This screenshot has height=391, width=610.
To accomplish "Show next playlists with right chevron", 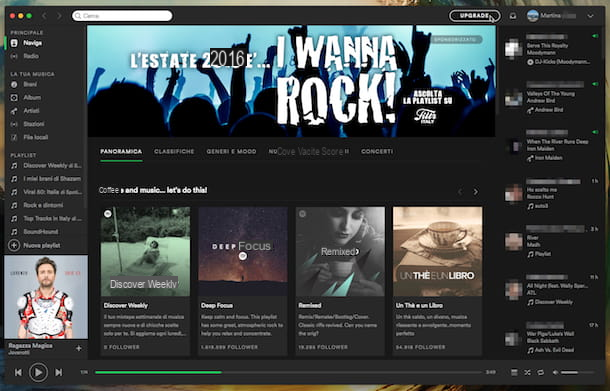I will coord(475,191).
